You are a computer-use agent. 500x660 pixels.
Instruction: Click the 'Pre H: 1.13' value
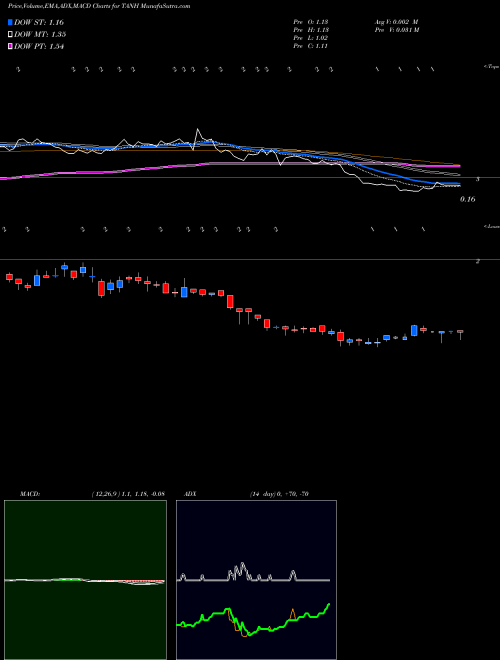[x=311, y=30]
